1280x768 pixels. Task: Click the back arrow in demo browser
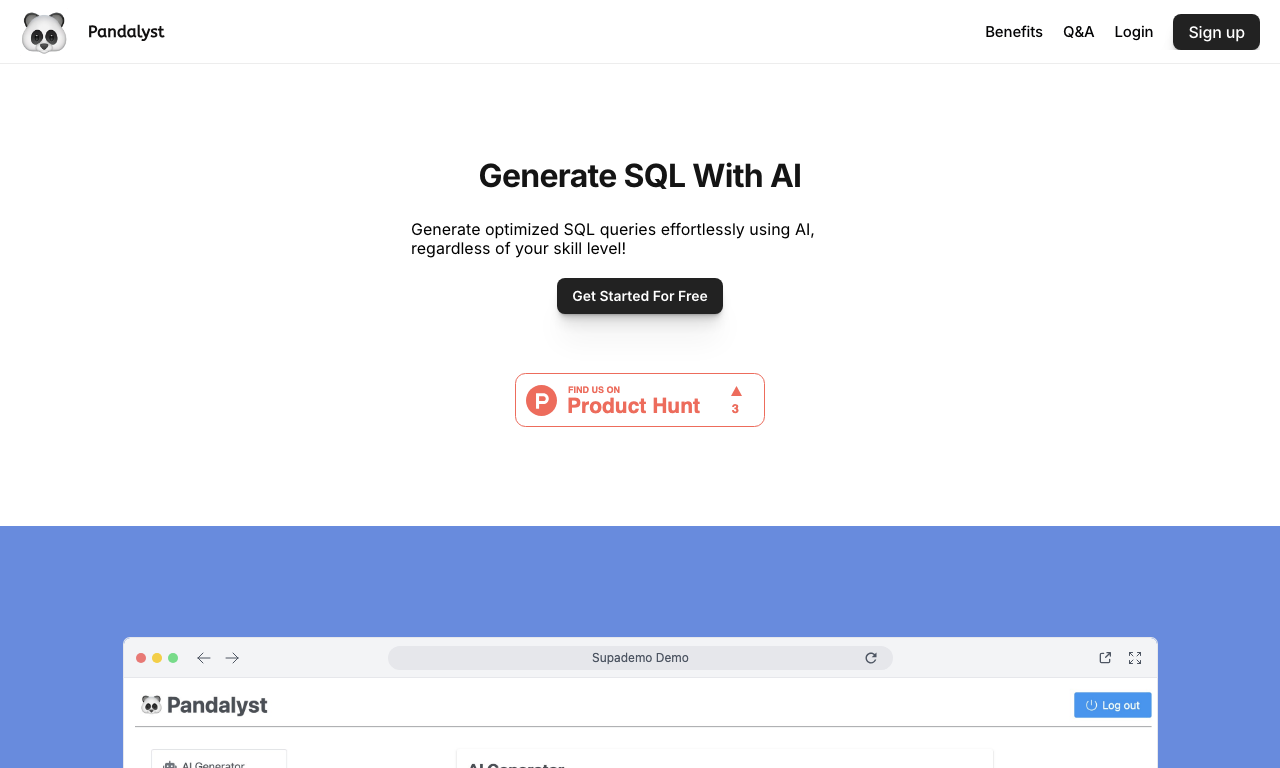click(204, 658)
